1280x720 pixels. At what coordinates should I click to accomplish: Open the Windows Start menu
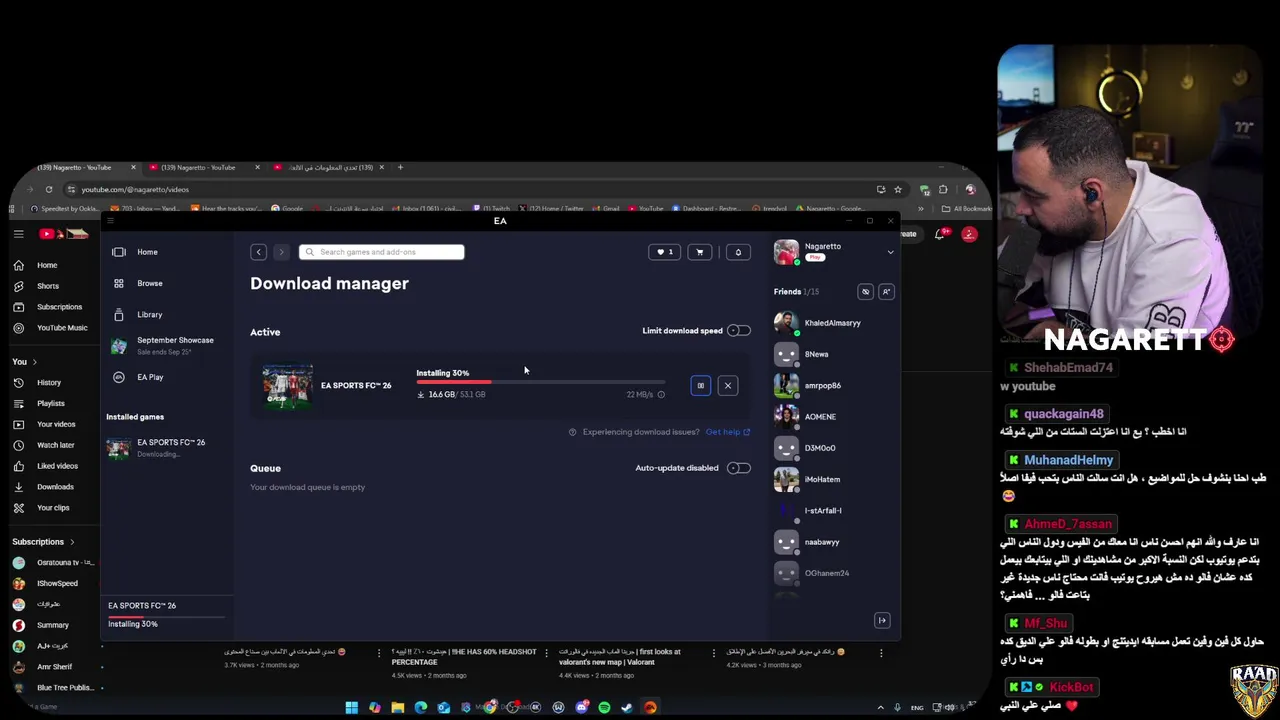point(352,707)
